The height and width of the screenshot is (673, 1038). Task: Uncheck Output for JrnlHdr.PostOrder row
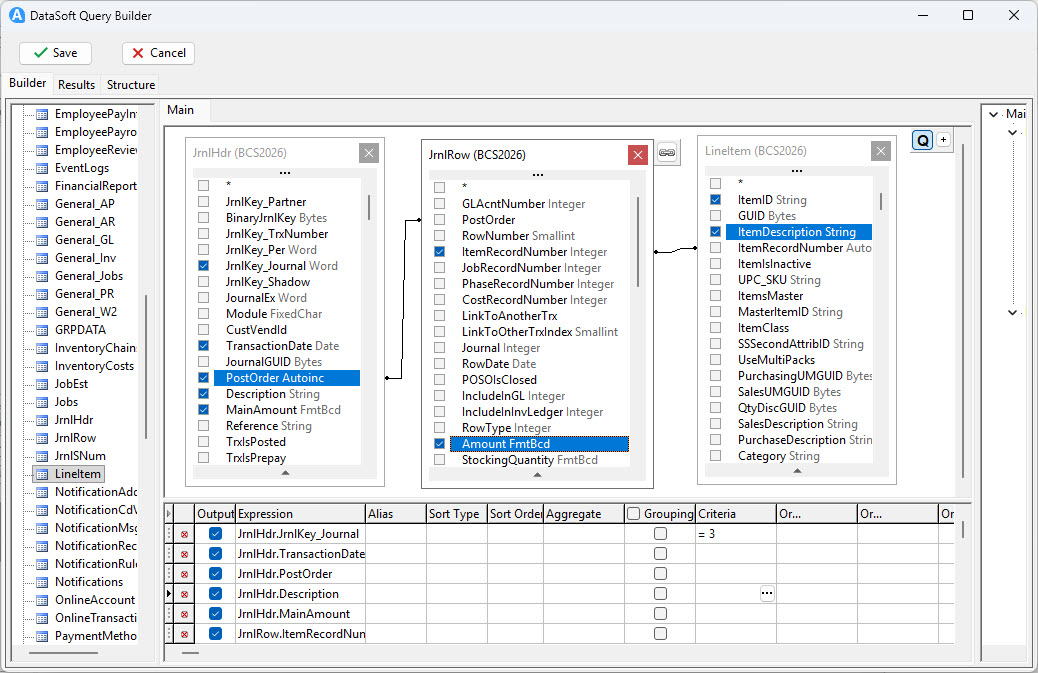pos(215,574)
